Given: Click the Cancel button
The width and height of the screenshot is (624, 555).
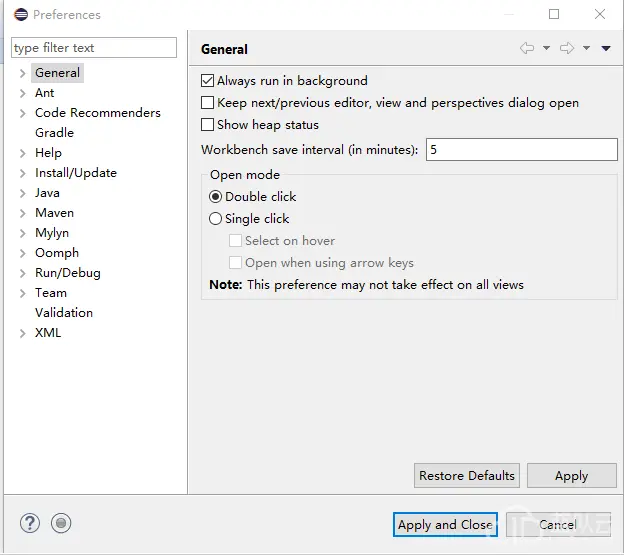Looking at the screenshot, I should 558,524.
